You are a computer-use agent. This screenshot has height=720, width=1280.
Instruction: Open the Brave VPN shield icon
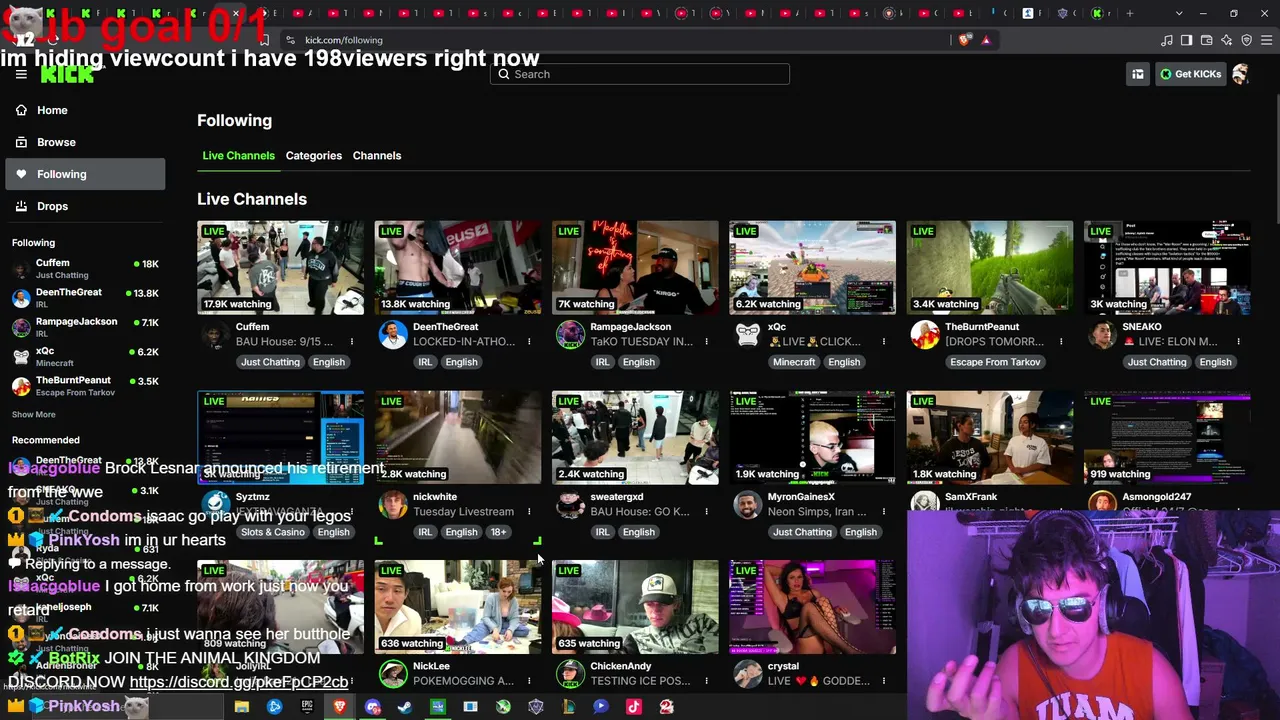point(1247,40)
